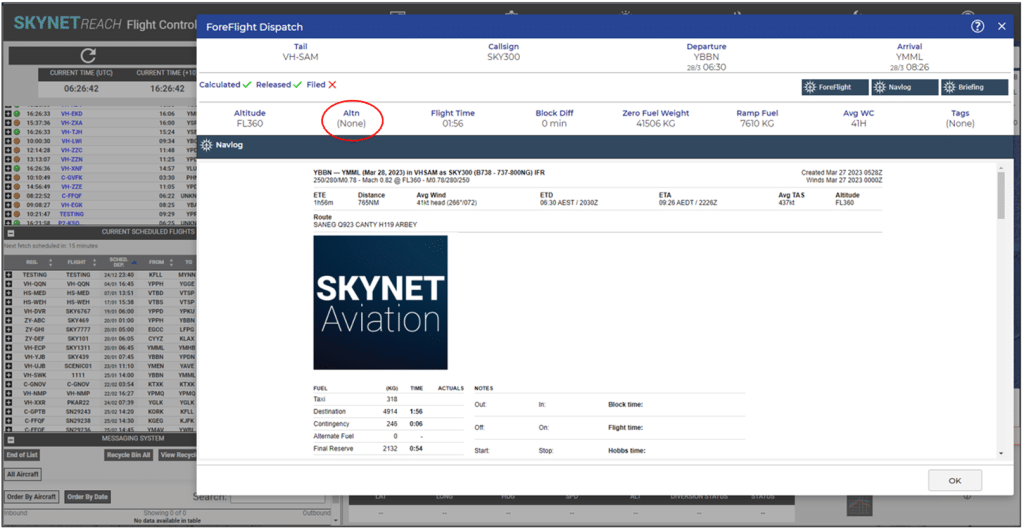Image resolution: width=1024 pixels, height=528 pixels.
Task: Click the gear icon on Navlog button
Action: pyautogui.click(x=880, y=87)
